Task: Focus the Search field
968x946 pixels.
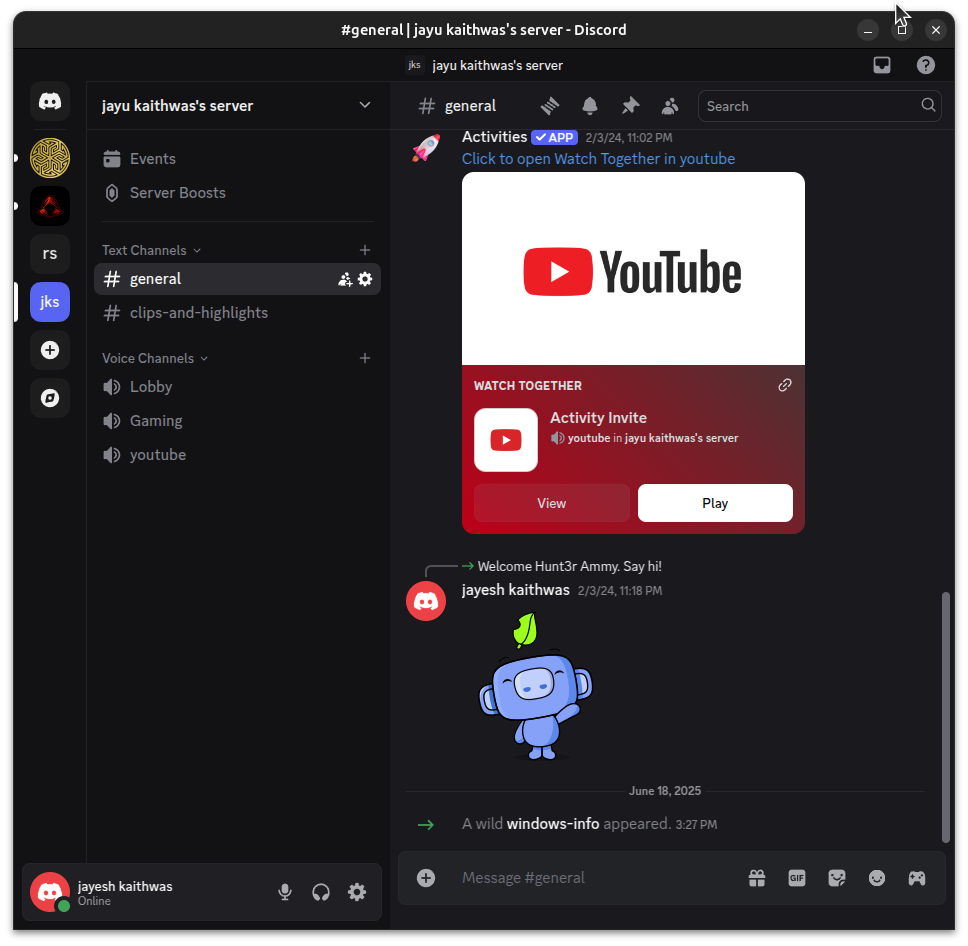Action: click(x=819, y=106)
